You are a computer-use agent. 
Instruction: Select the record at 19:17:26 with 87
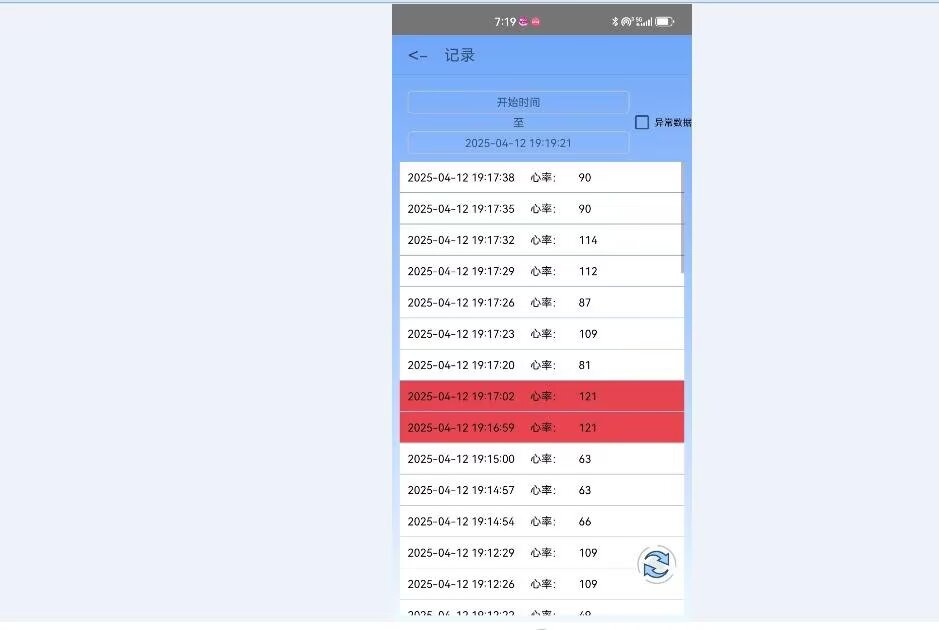pos(541,302)
